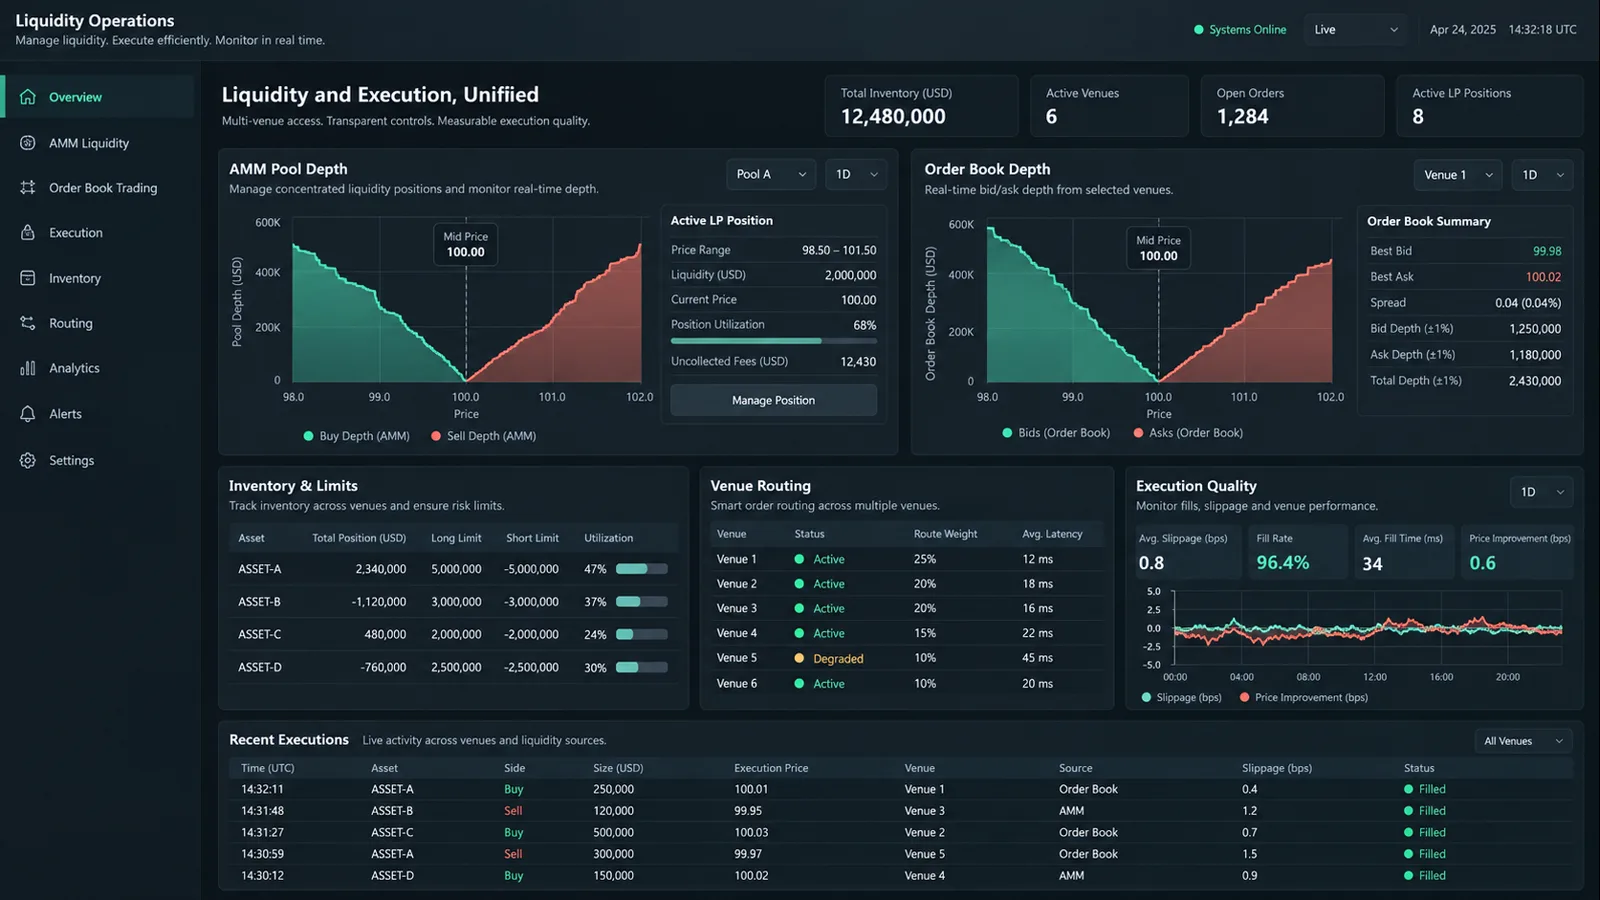Click the Order Book Trading icon
1600x900 pixels.
click(x=28, y=188)
